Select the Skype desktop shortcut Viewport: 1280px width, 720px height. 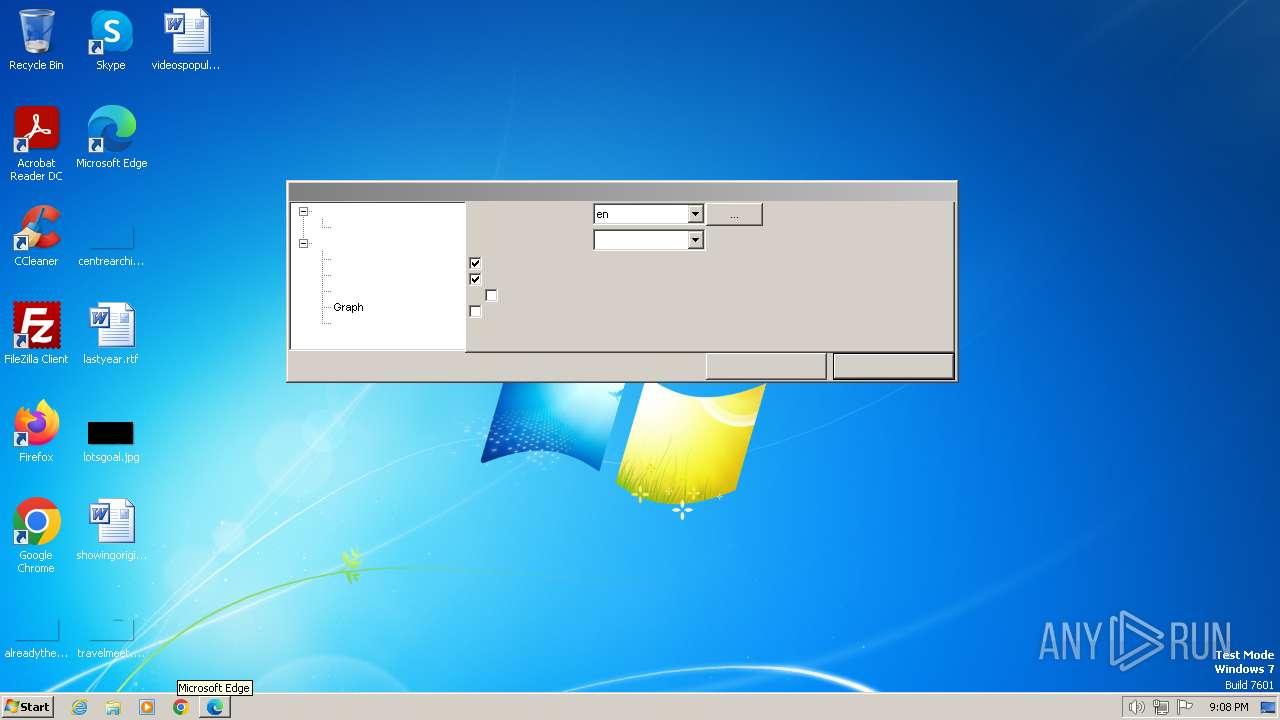(x=110, y=40)
